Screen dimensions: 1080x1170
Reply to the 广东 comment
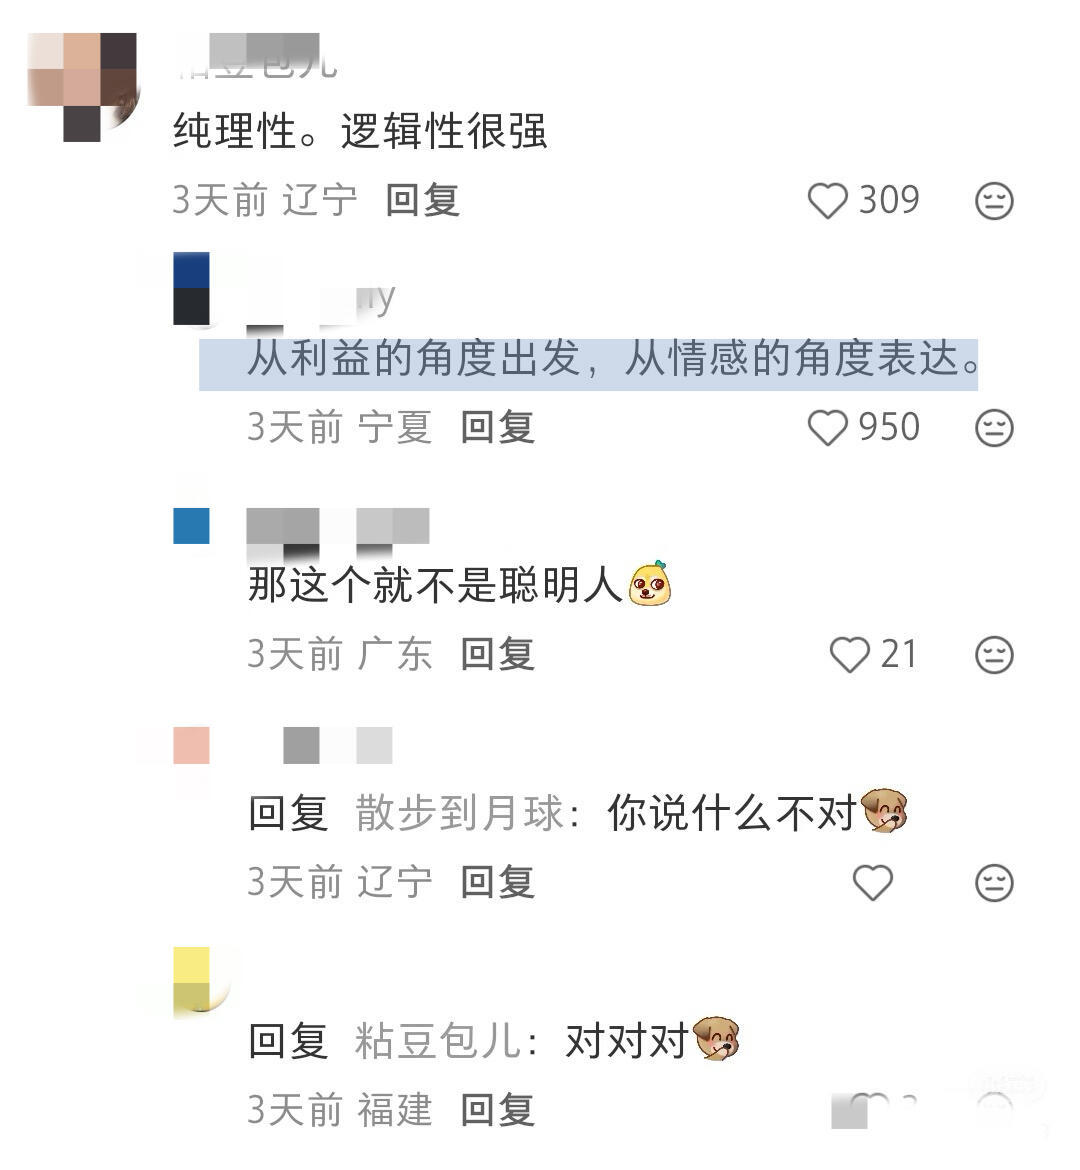tap(497, 654)
